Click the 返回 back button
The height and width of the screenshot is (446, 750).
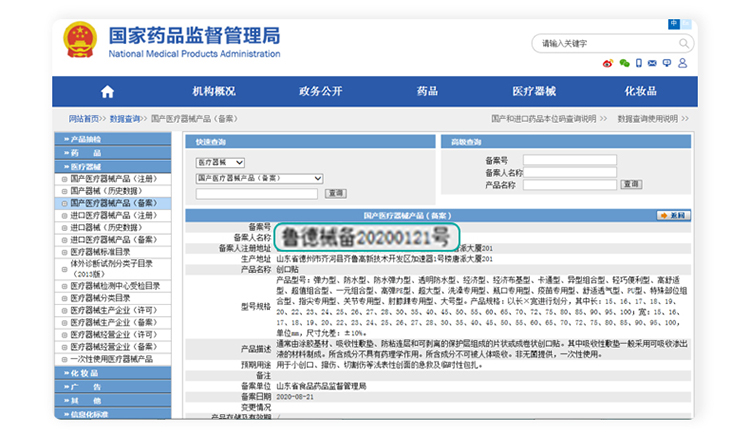pyautogui.click(x=673, y=215)
